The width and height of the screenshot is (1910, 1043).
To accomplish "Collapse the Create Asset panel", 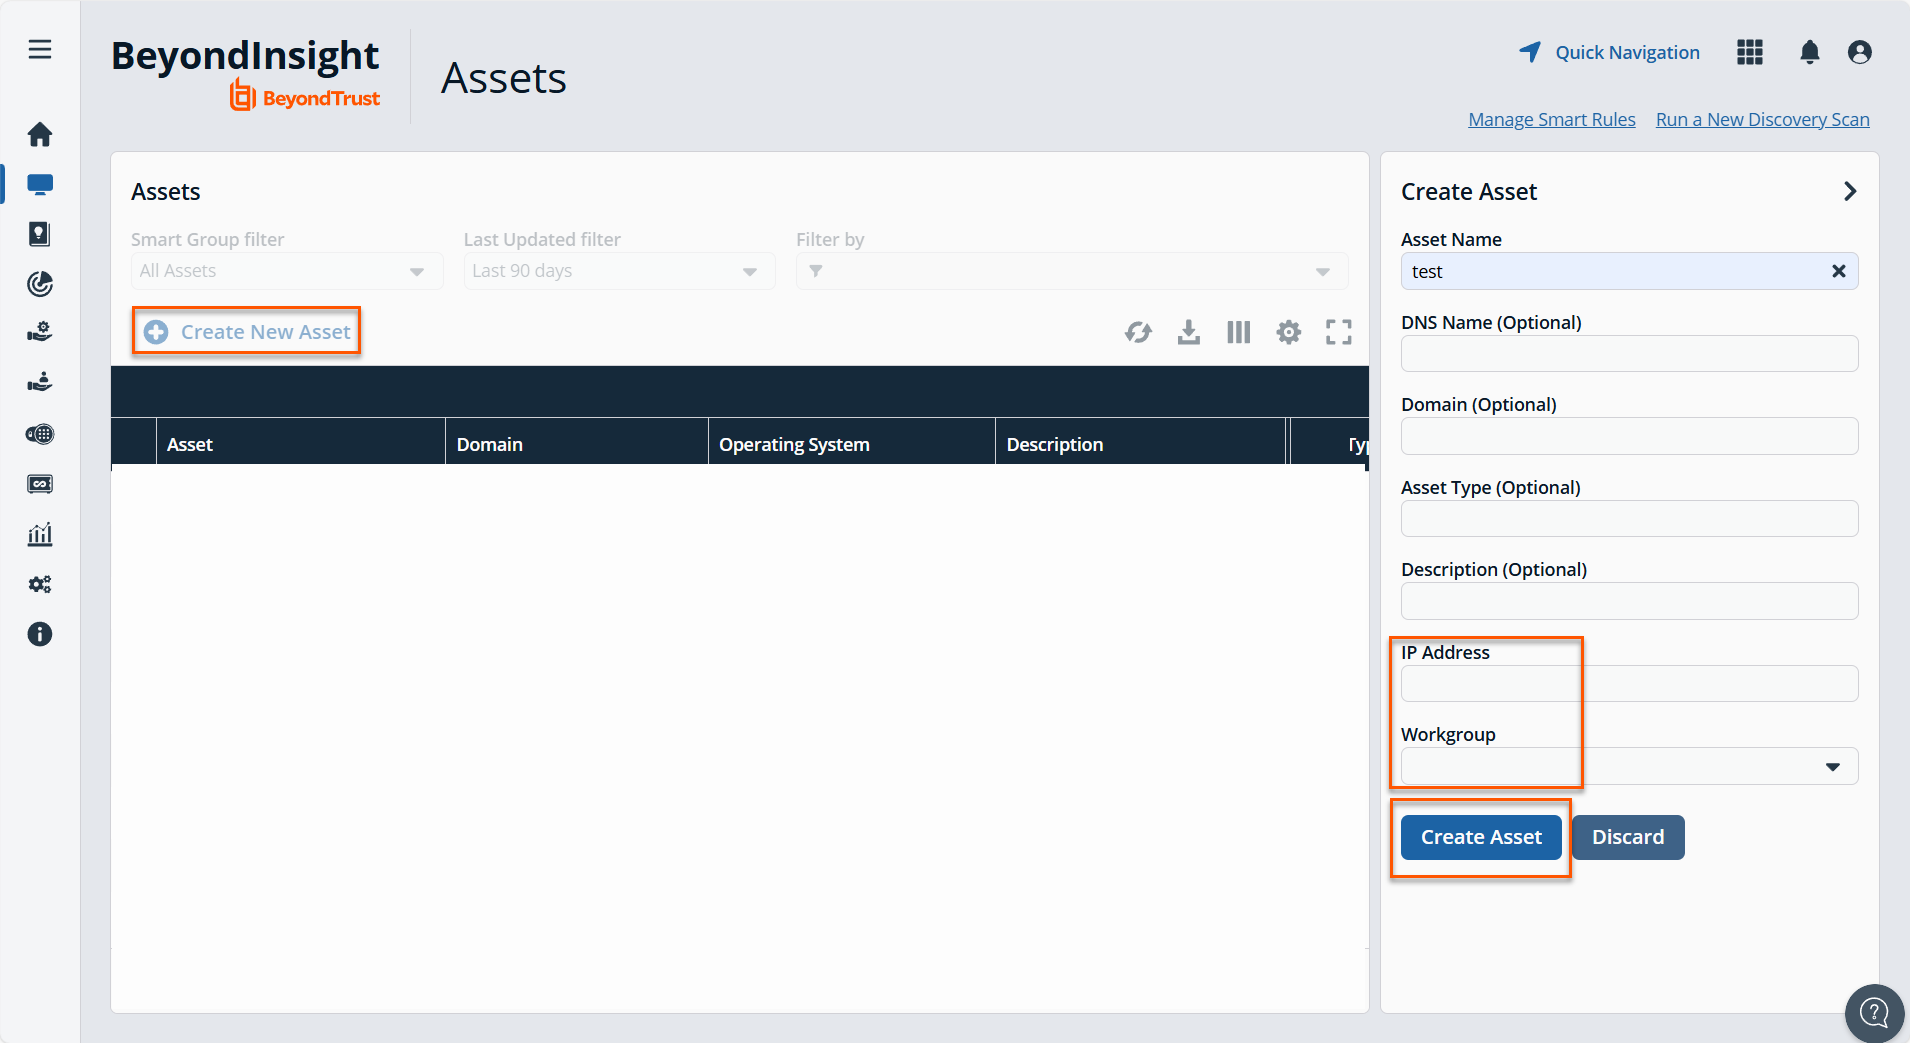I will pyautogui.click(x=1850, y=191).
